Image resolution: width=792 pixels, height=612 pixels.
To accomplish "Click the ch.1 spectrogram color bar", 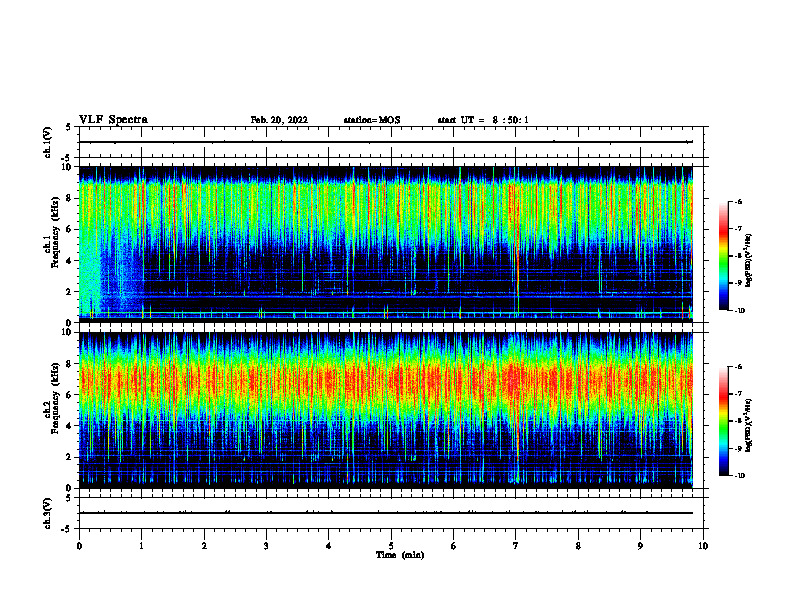I will pyautogui.click(x=723, y=256).
